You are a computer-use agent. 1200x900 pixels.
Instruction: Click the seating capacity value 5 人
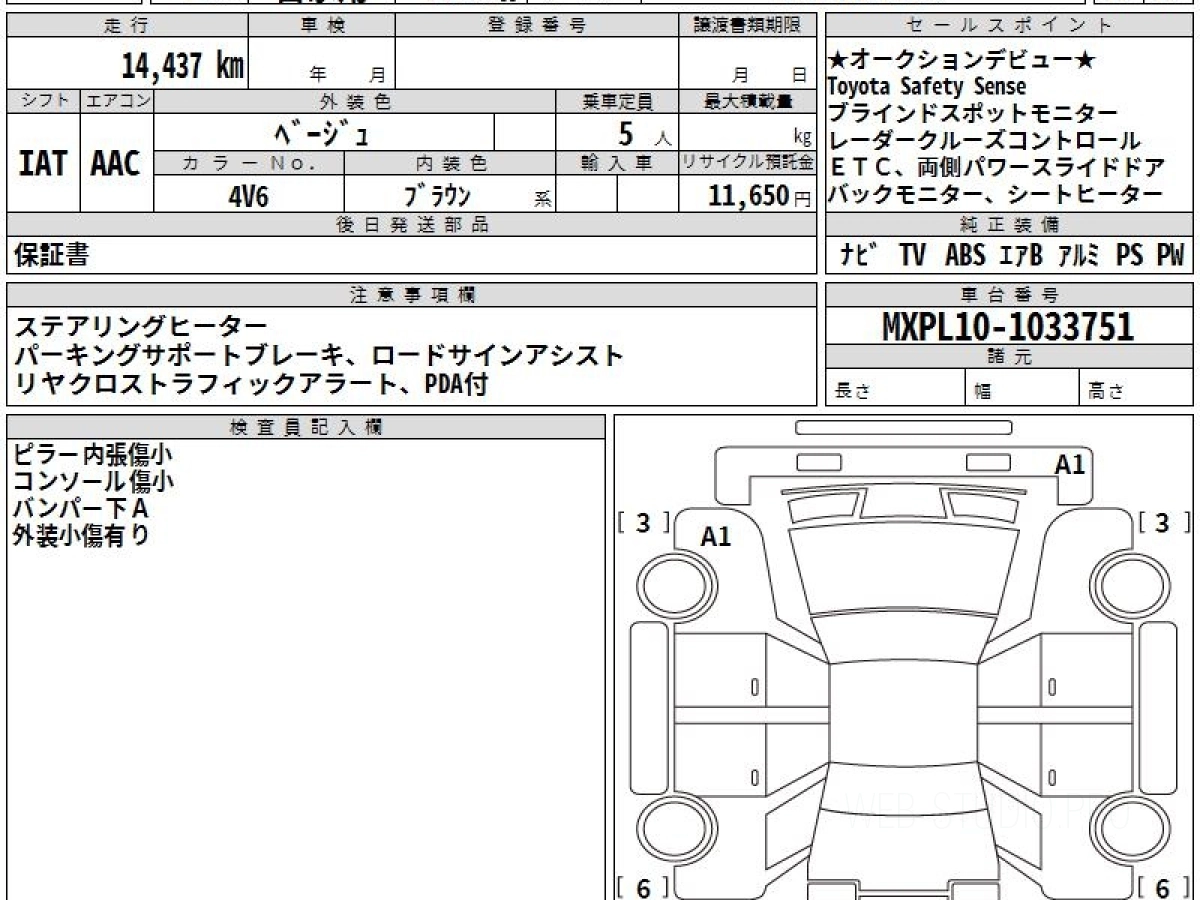[645, 132]
